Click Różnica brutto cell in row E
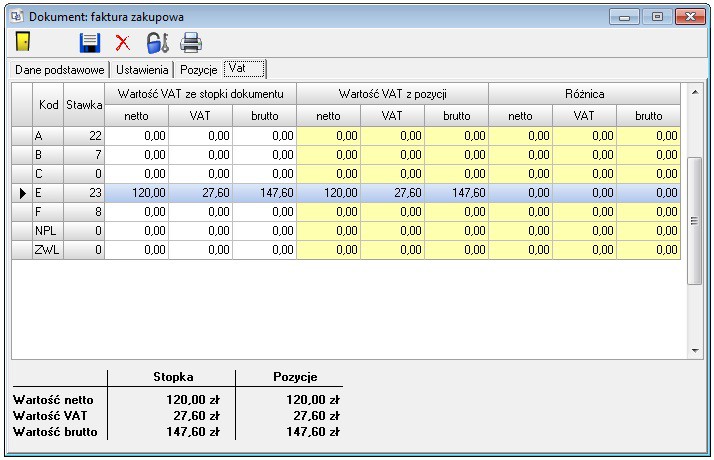 [648, 193]
